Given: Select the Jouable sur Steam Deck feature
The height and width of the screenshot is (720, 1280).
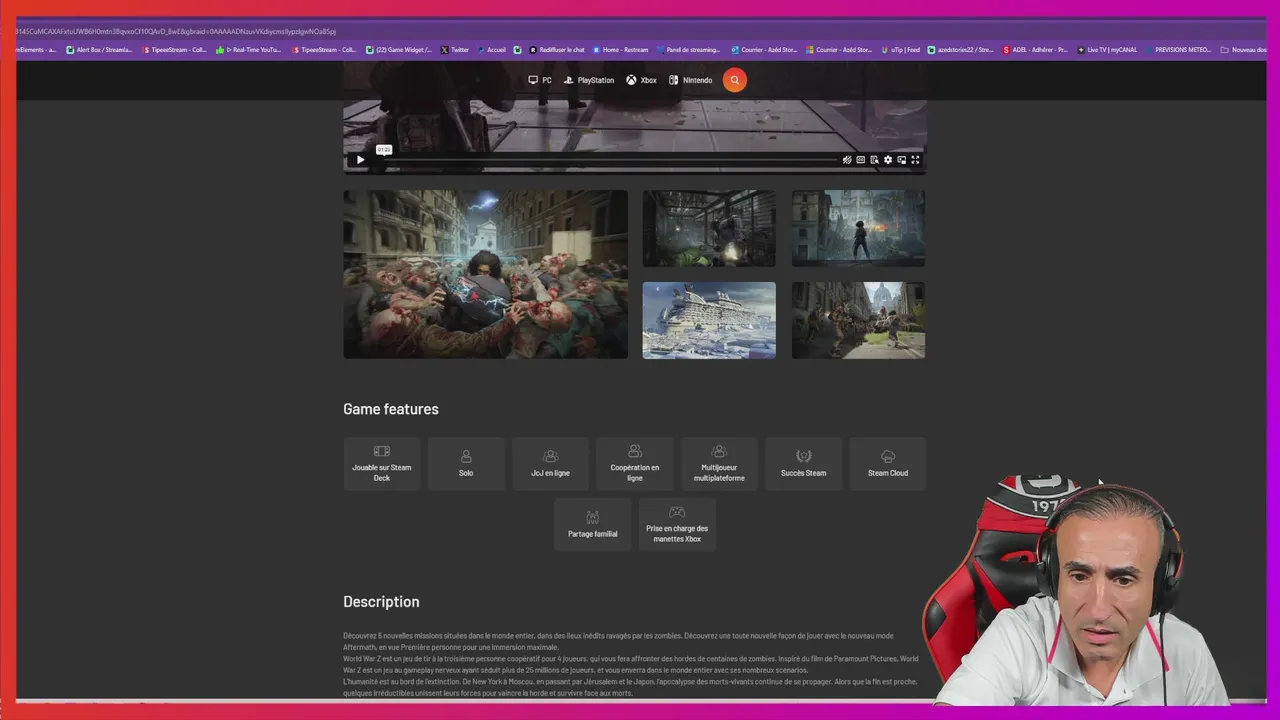Looking at the screenshot, I should click(382, 464).
